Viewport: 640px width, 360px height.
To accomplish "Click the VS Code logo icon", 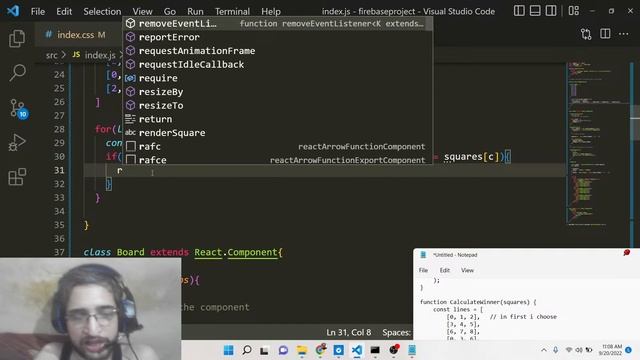I will (x=13, y=11).
